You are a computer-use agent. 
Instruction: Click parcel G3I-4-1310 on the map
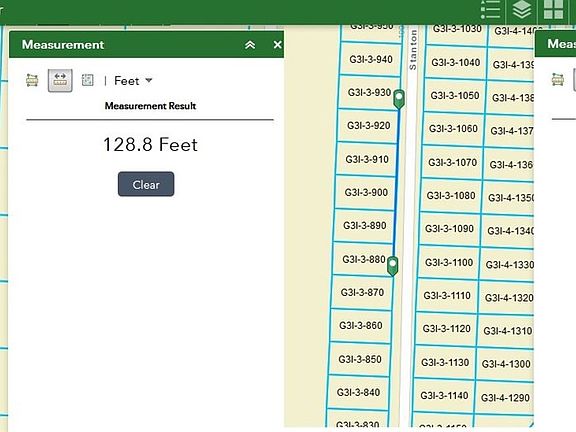click(x=507, y=331)
